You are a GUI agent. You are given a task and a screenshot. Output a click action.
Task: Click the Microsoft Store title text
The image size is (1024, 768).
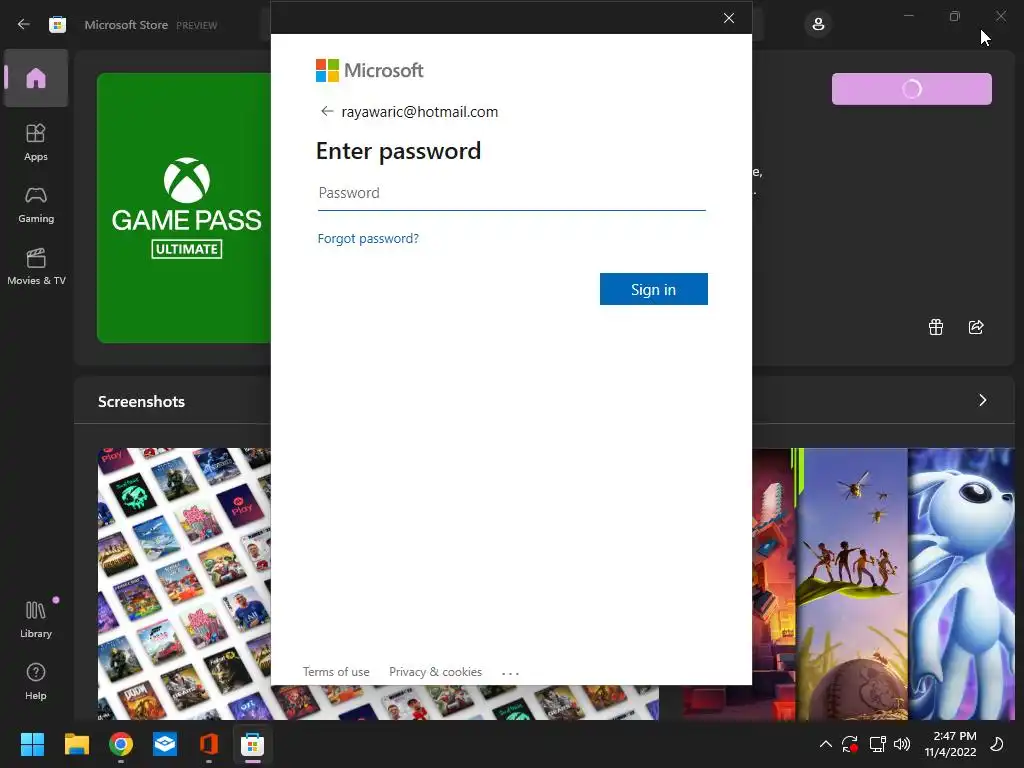coord(126,25)
